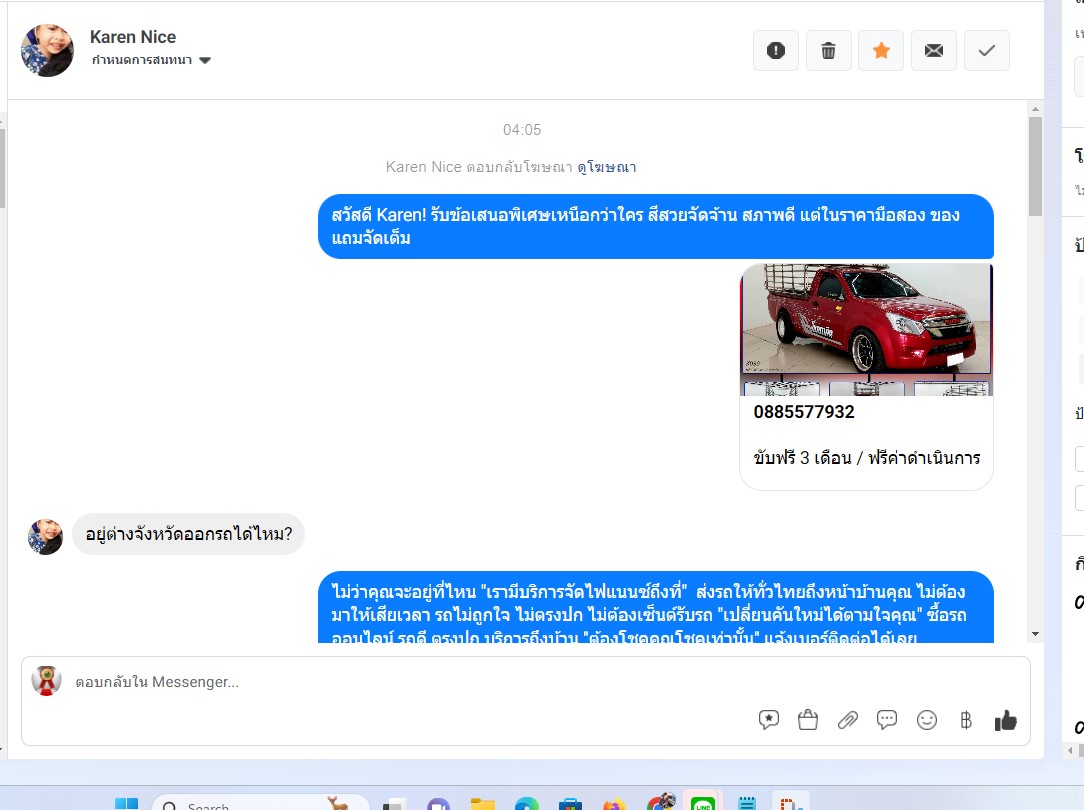Mark conversation as done with the checkmark
This screenshot has height=810, width=1084.
coord(987,50)
